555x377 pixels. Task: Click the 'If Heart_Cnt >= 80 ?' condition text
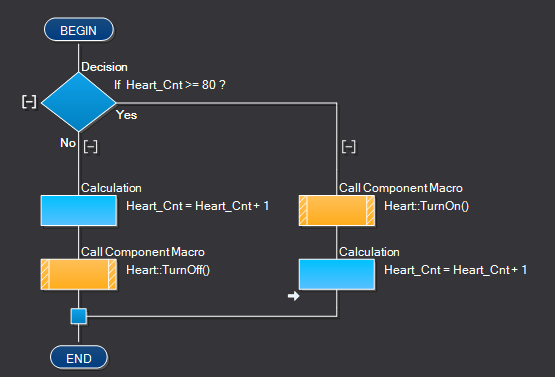click(170, 85)
